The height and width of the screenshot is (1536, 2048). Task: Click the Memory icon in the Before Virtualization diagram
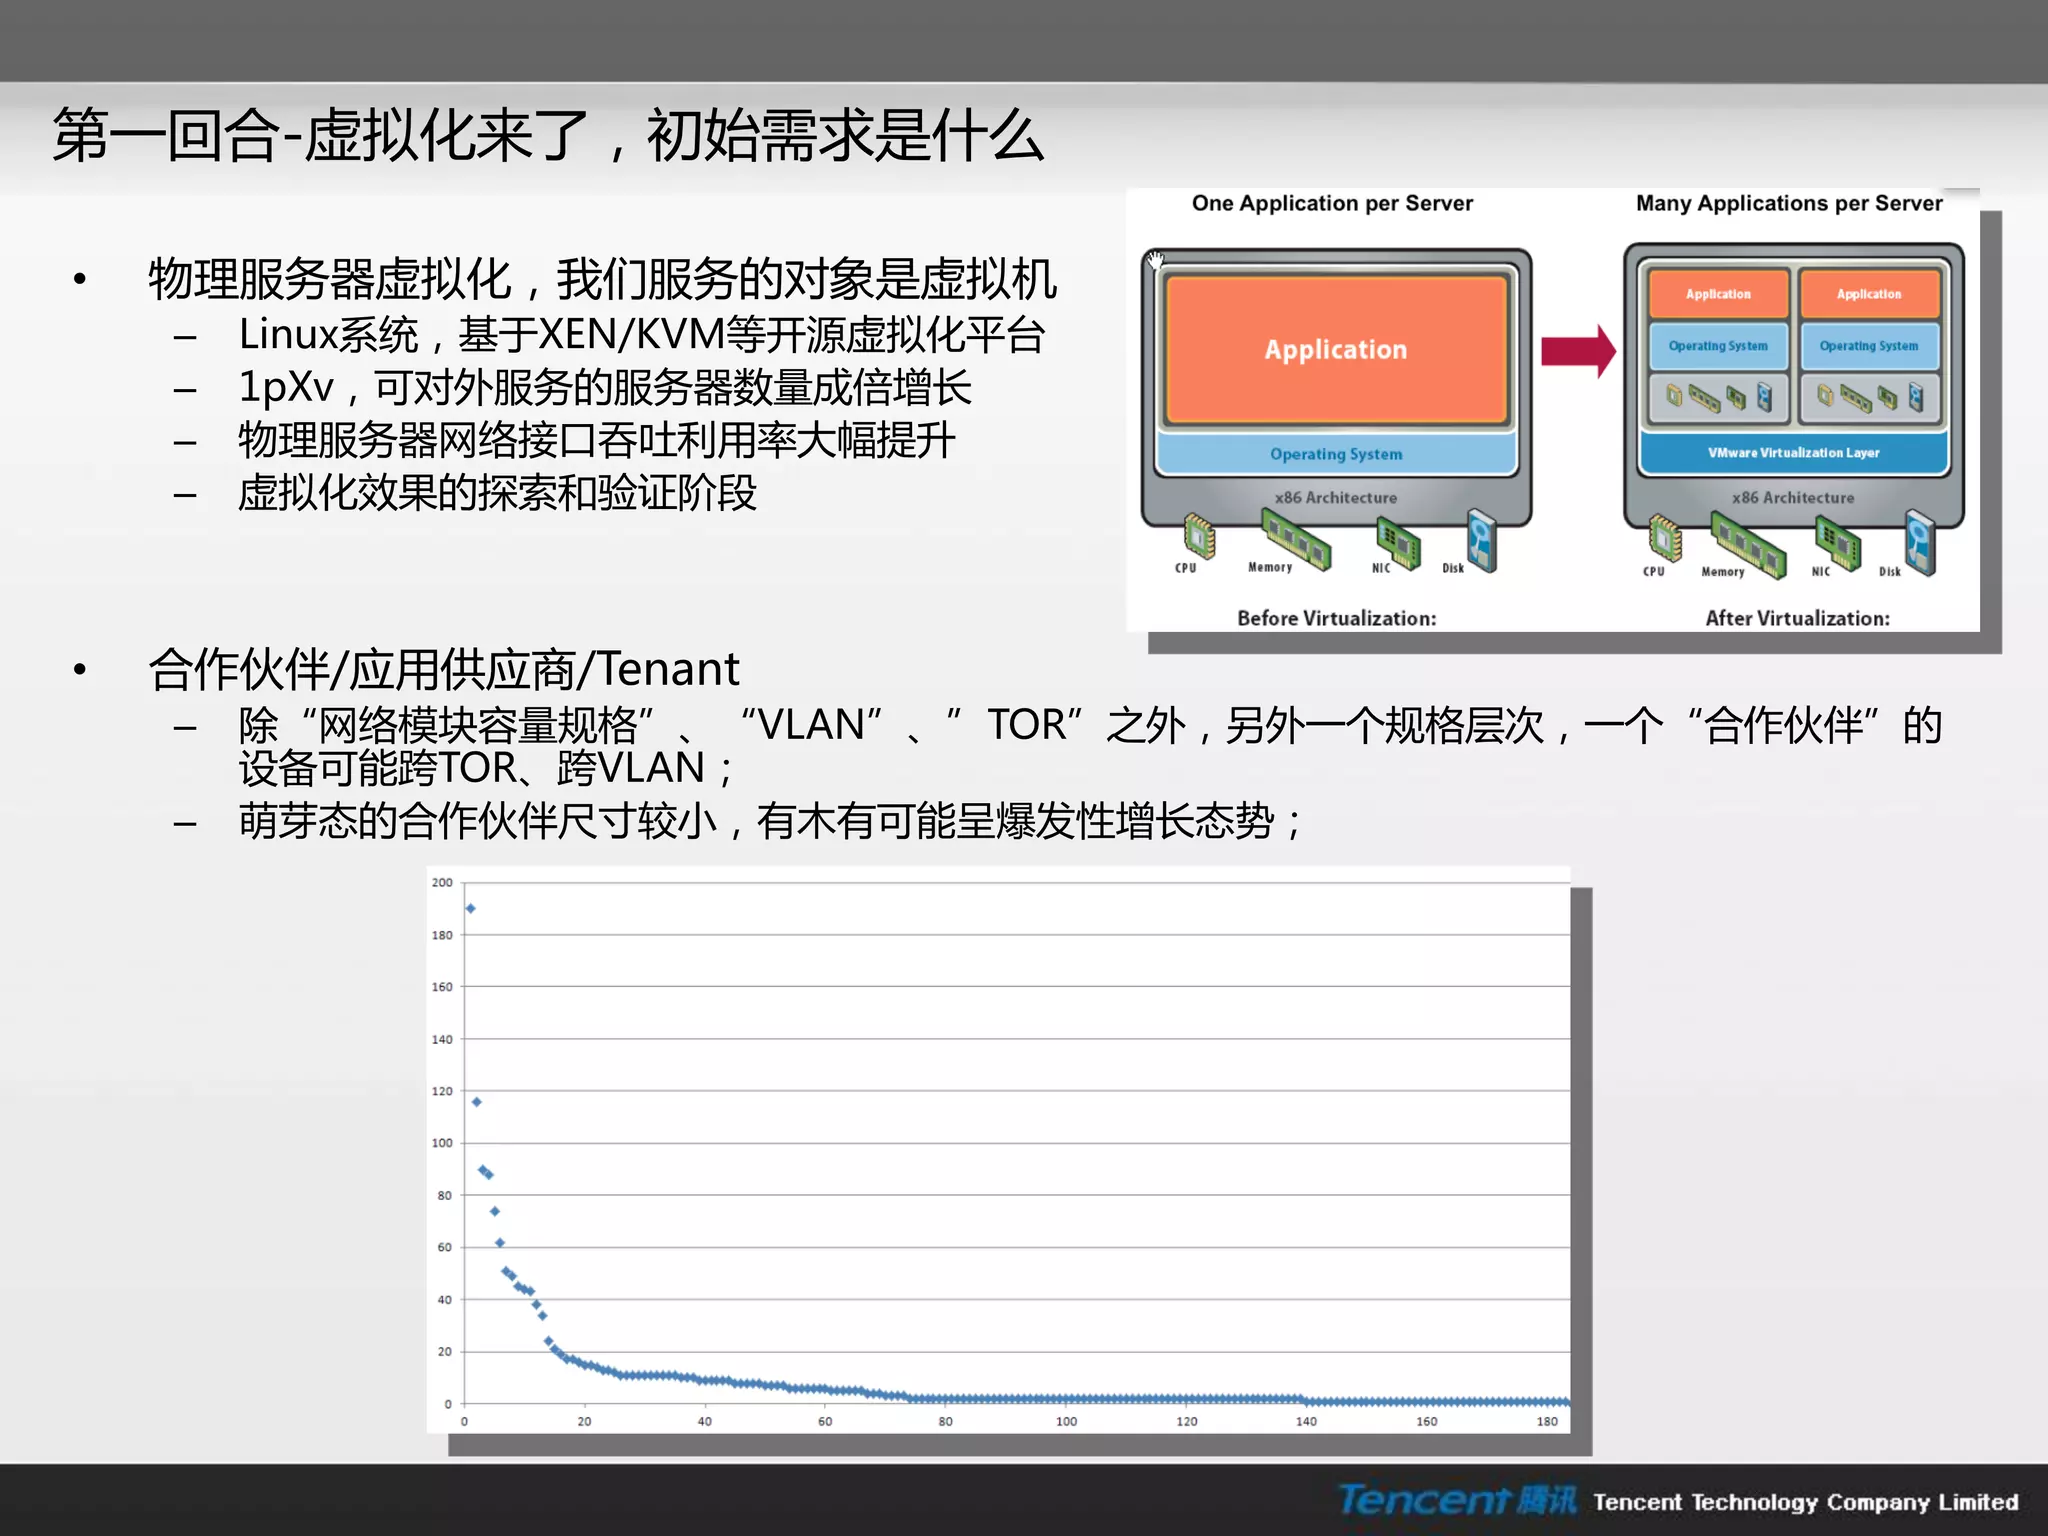1296,539
